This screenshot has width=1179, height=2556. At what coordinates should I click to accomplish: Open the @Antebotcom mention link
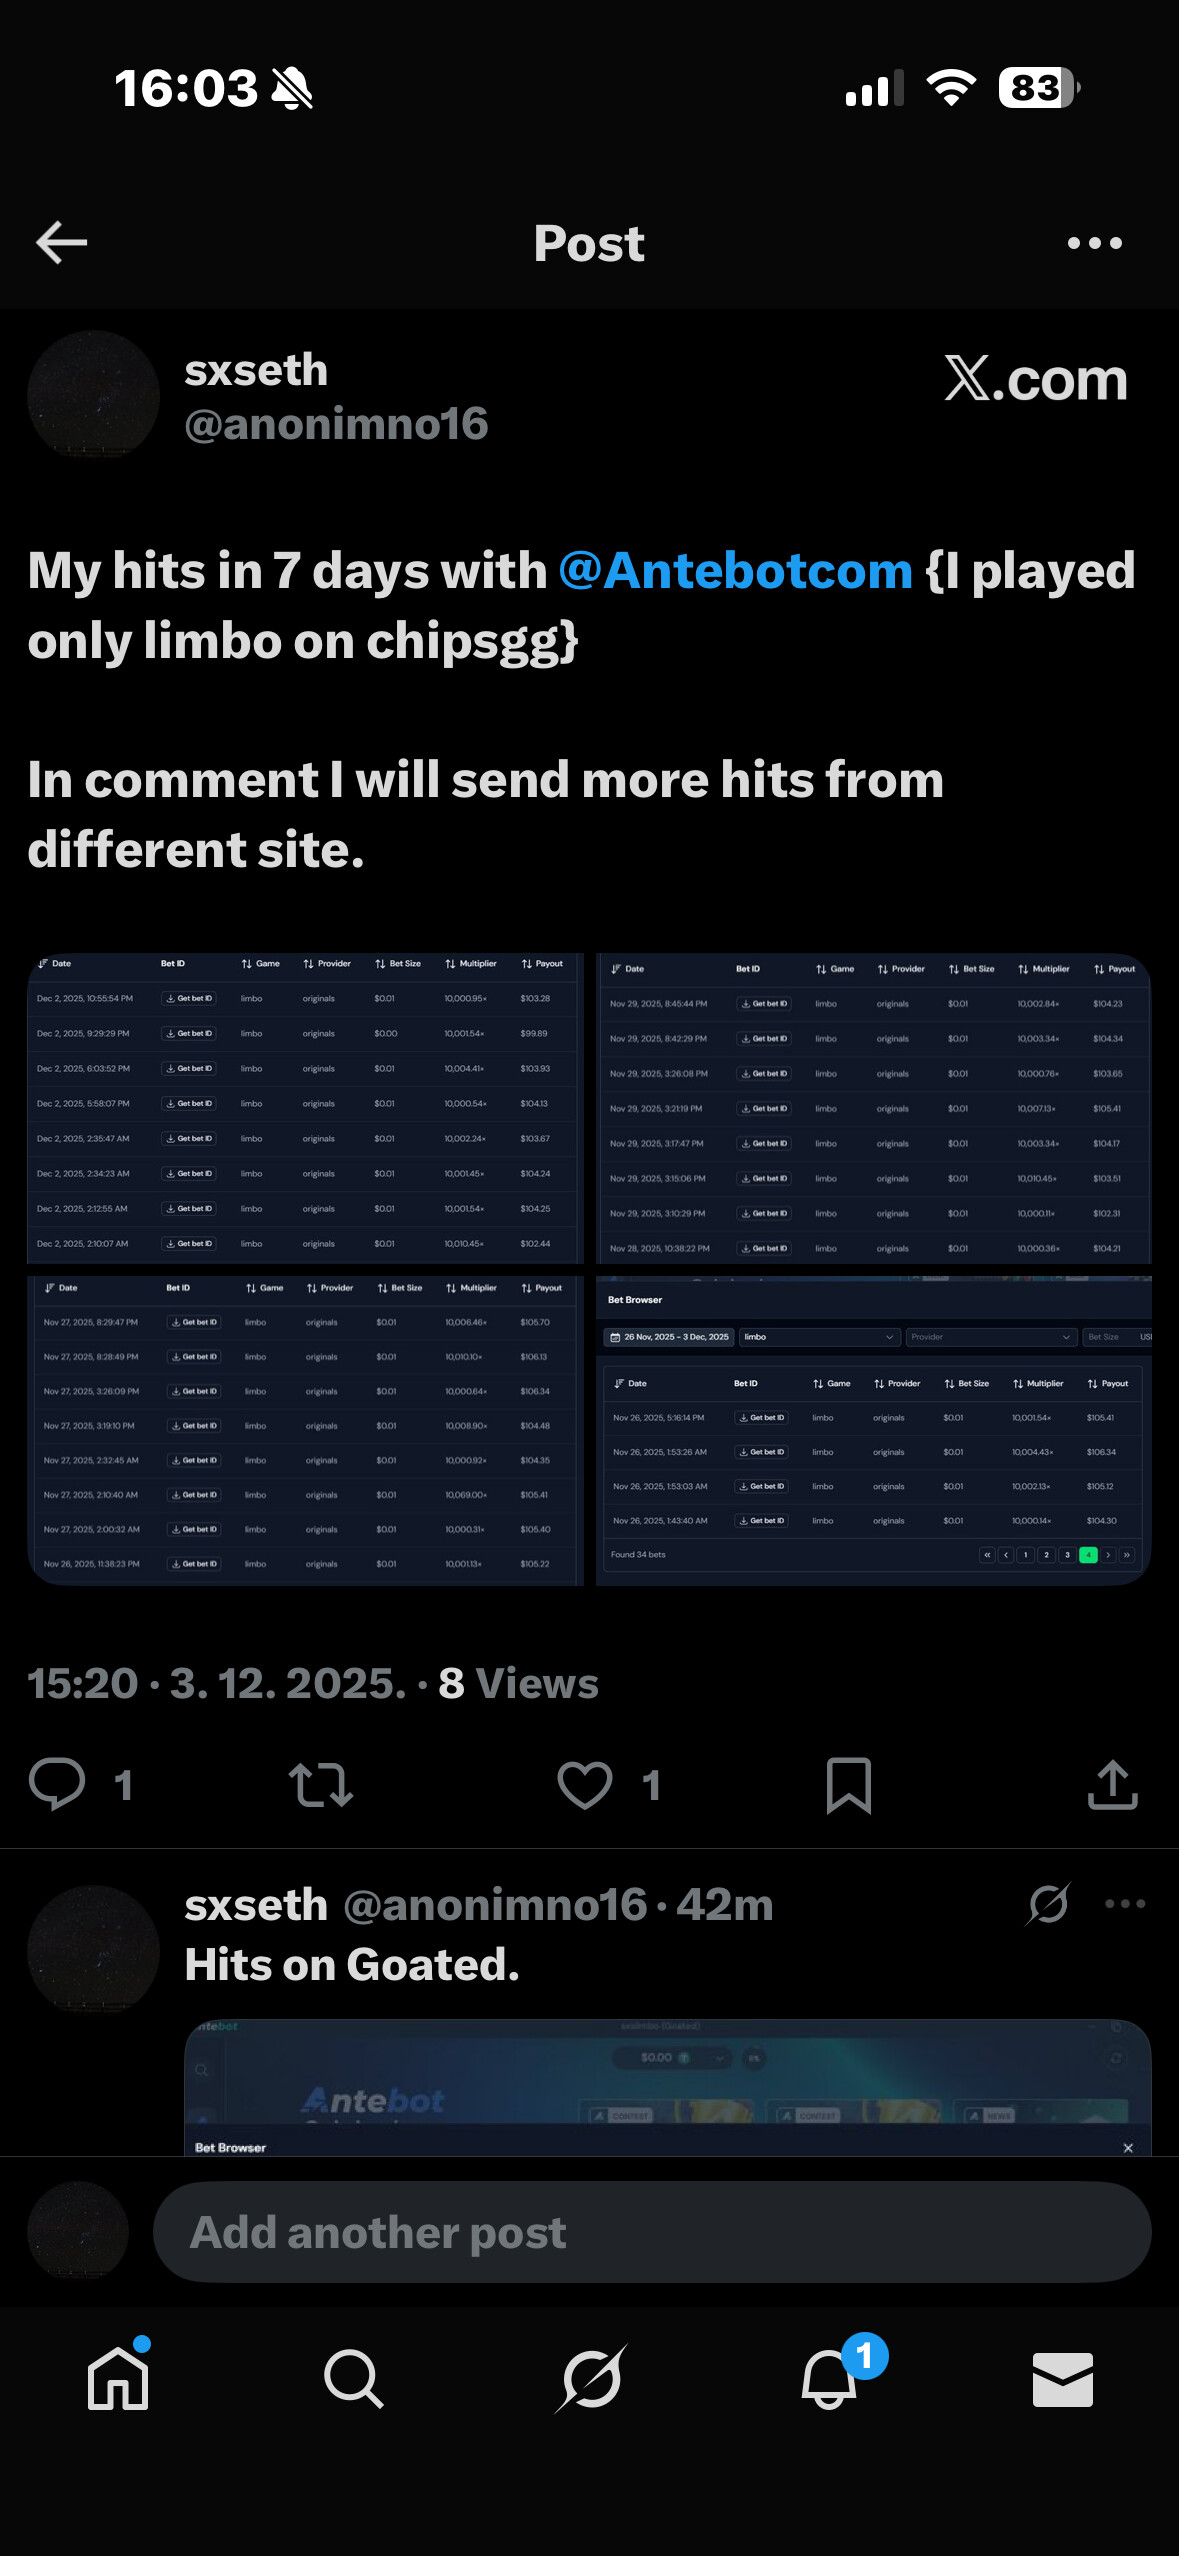coord(735,571)
